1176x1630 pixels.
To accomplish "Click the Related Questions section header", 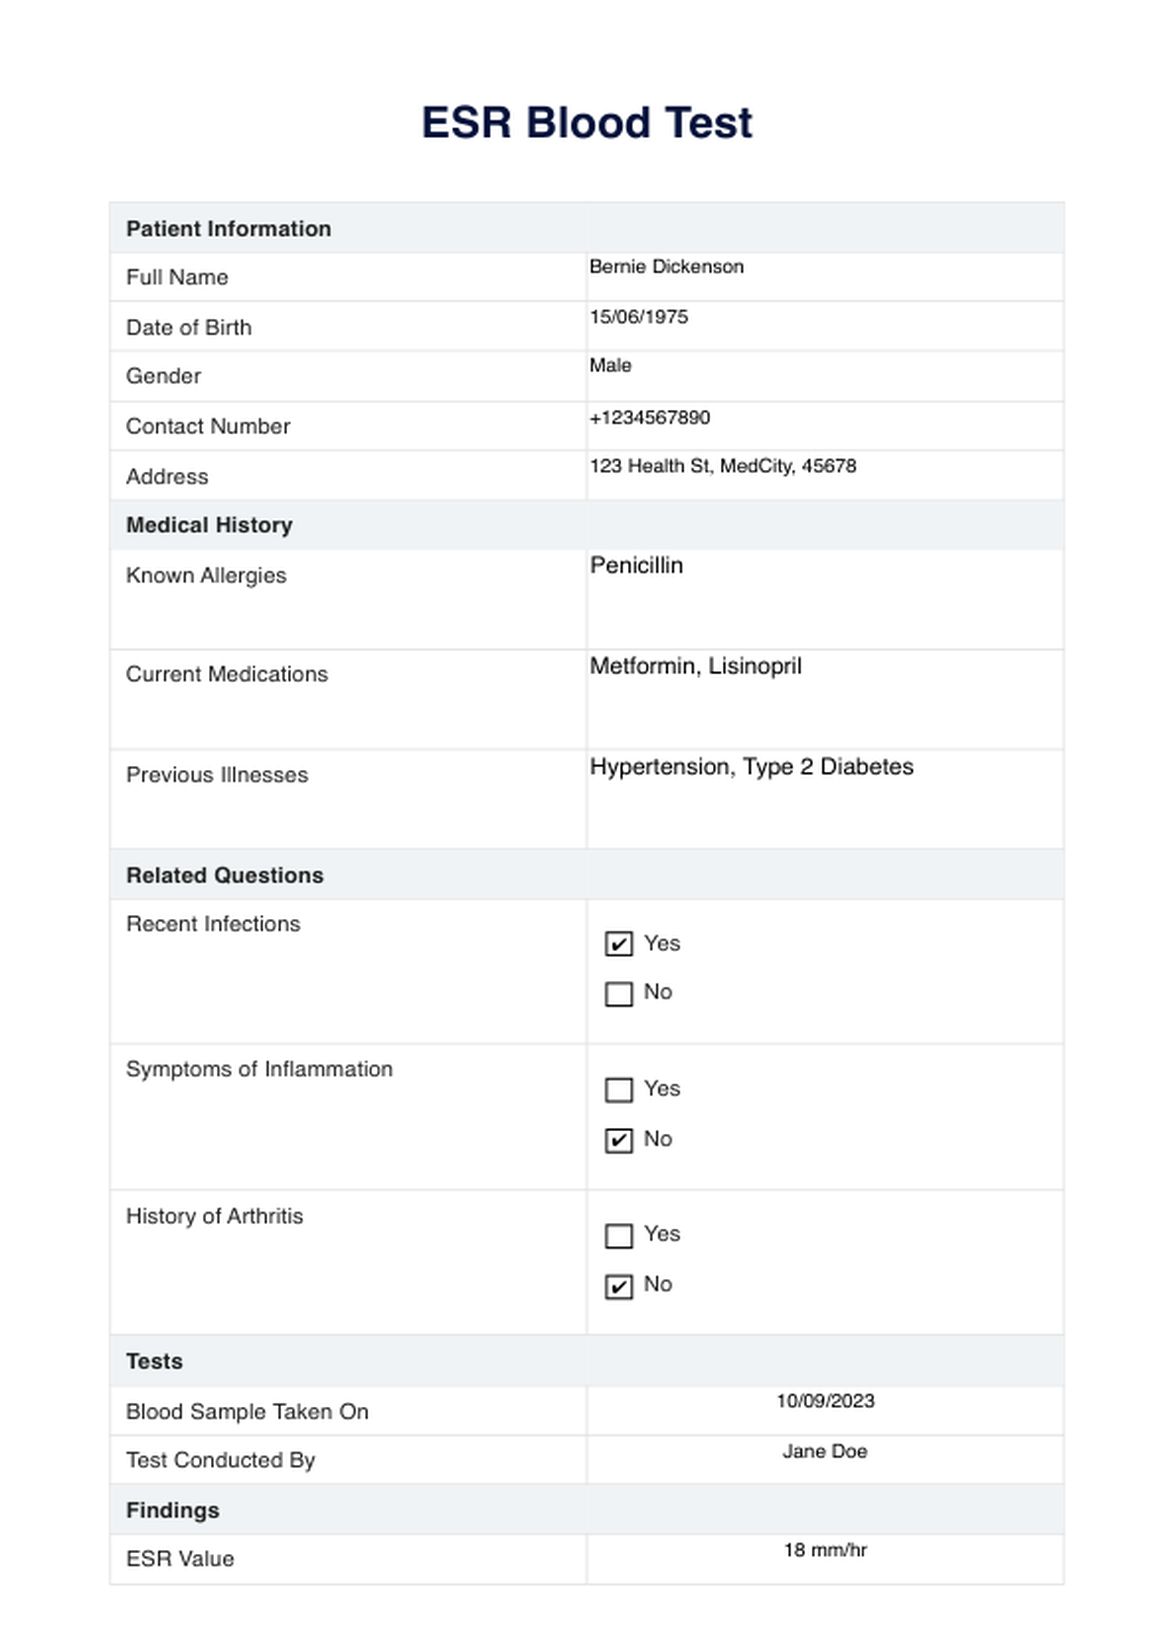I will 225,875.
